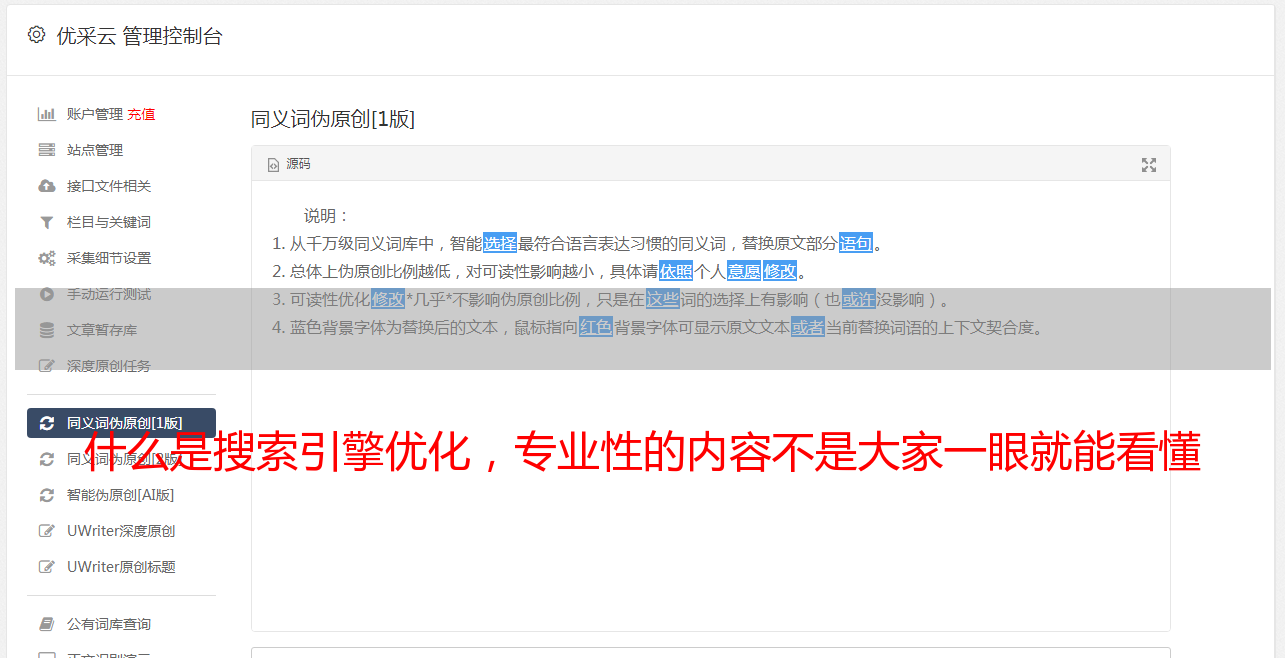Open 智能伪原创[AI版] menu item
The width and height of the screenshot is (1285, 658).
point(121,495)
